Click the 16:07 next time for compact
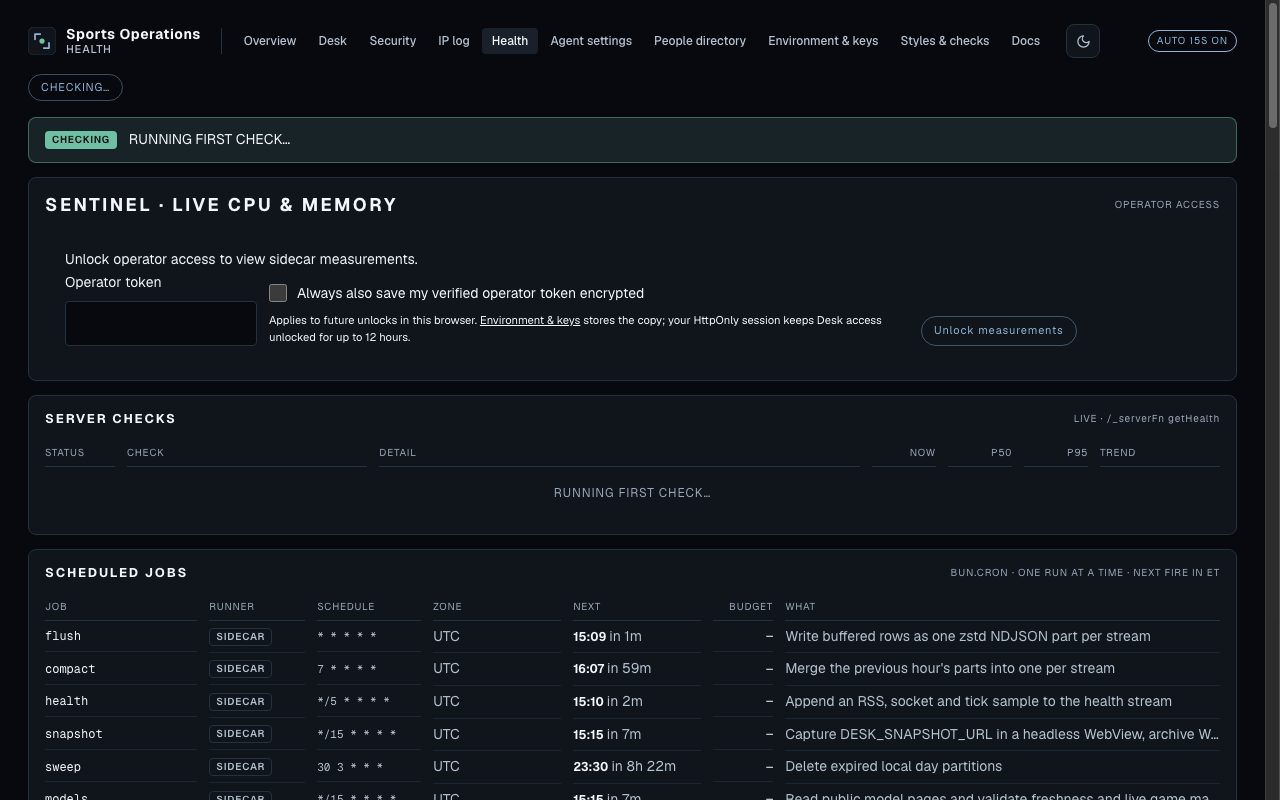 coord(589,668)
